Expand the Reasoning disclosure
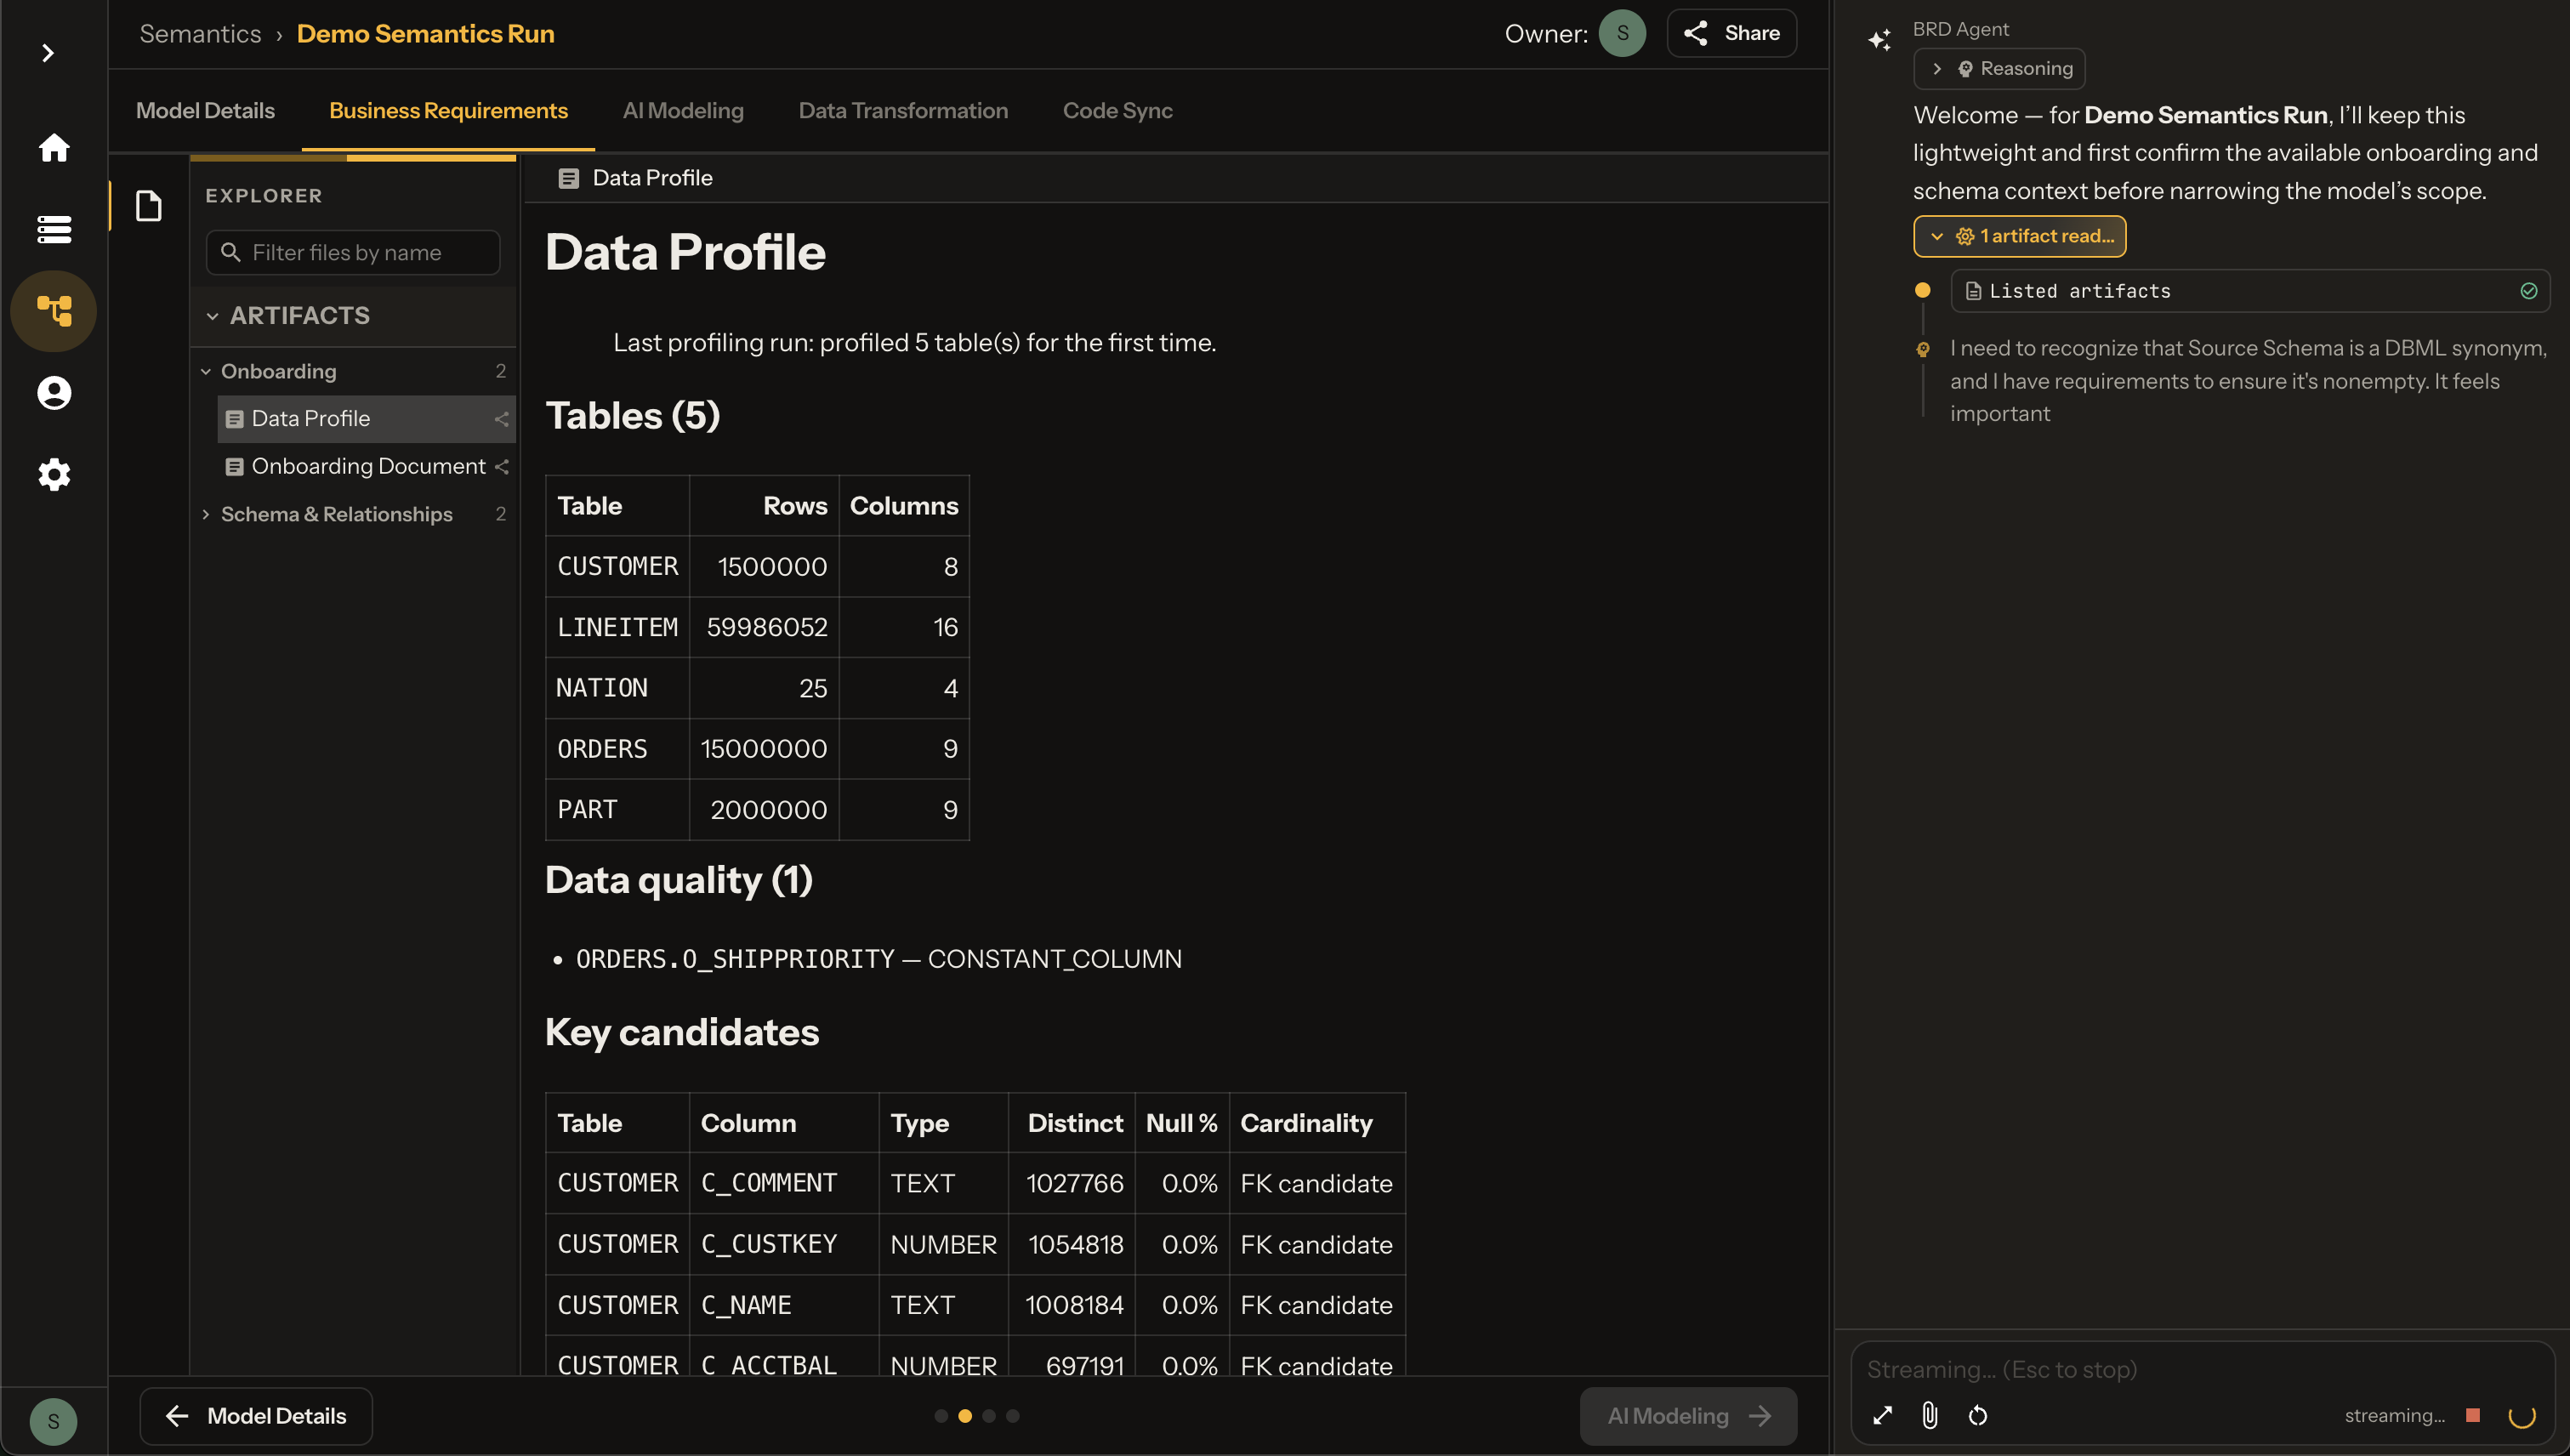This screenshot has height=1456, width=2570. (1999, 69)
